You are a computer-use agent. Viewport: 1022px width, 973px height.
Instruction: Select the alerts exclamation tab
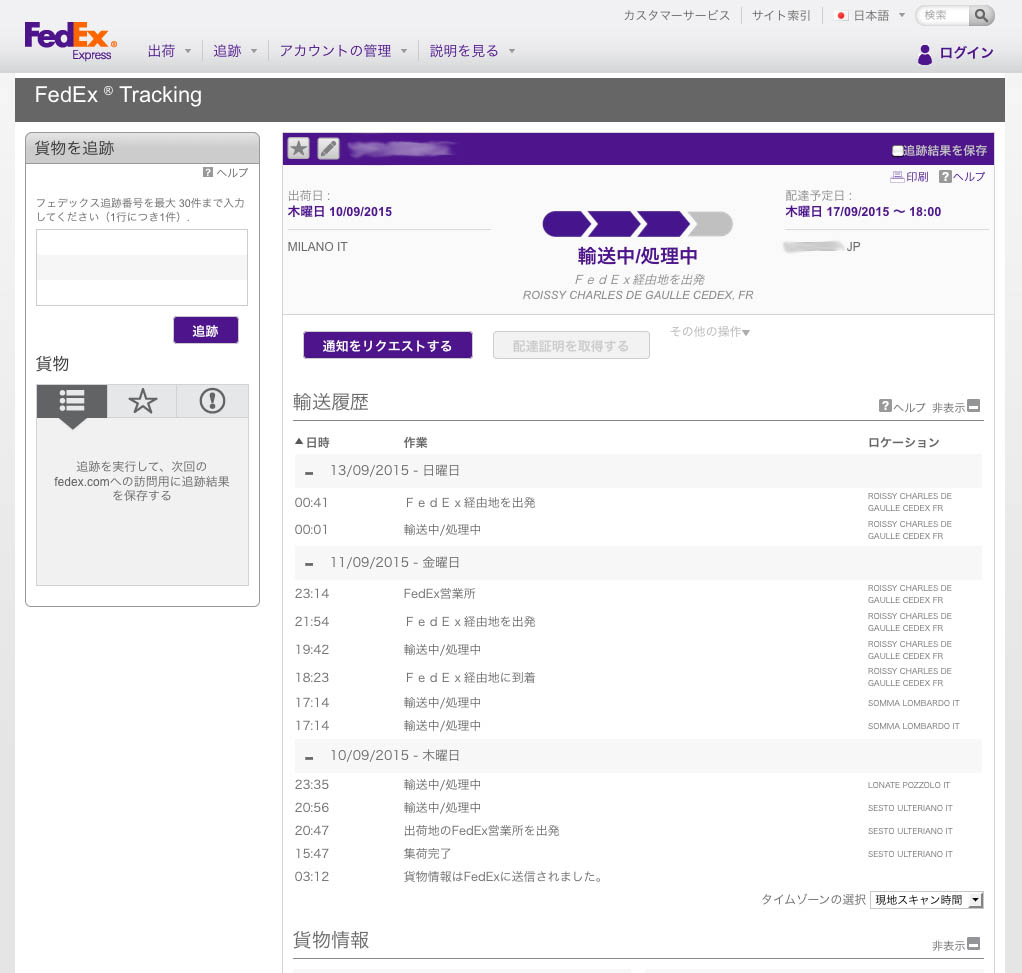pyautogui.click(x=212, y=401)
